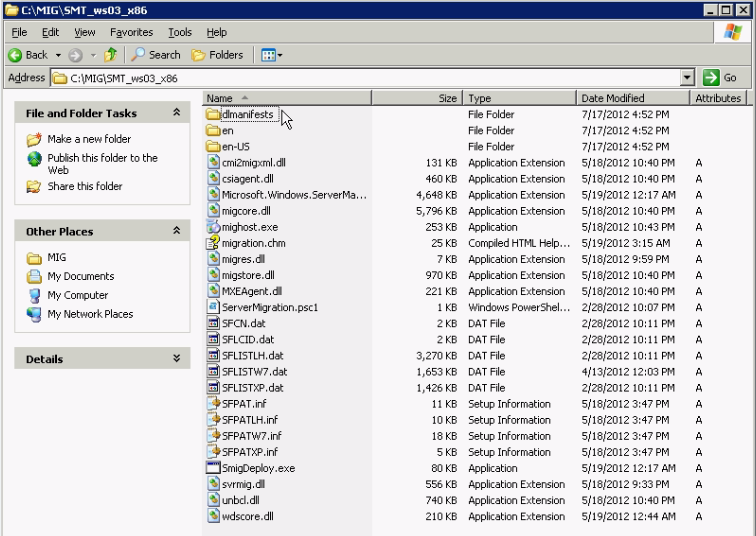The height and width of the screenshot is (536, 756).
Task: Click Make a new folder link
Action: click(x=89, y=139)
